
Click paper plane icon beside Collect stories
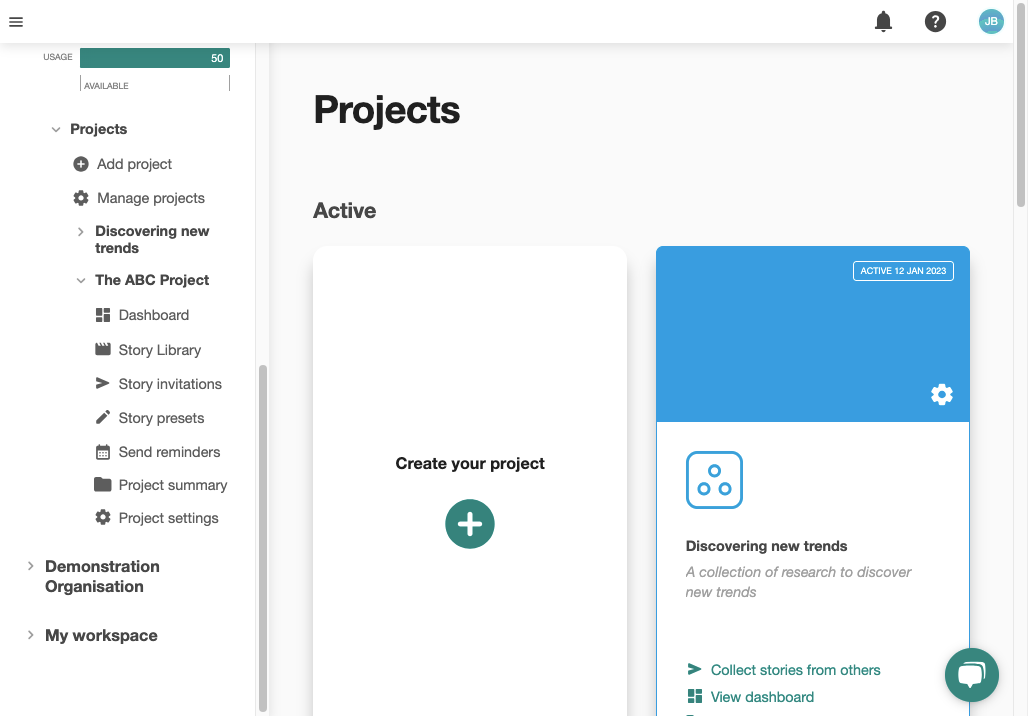point(694,669)
